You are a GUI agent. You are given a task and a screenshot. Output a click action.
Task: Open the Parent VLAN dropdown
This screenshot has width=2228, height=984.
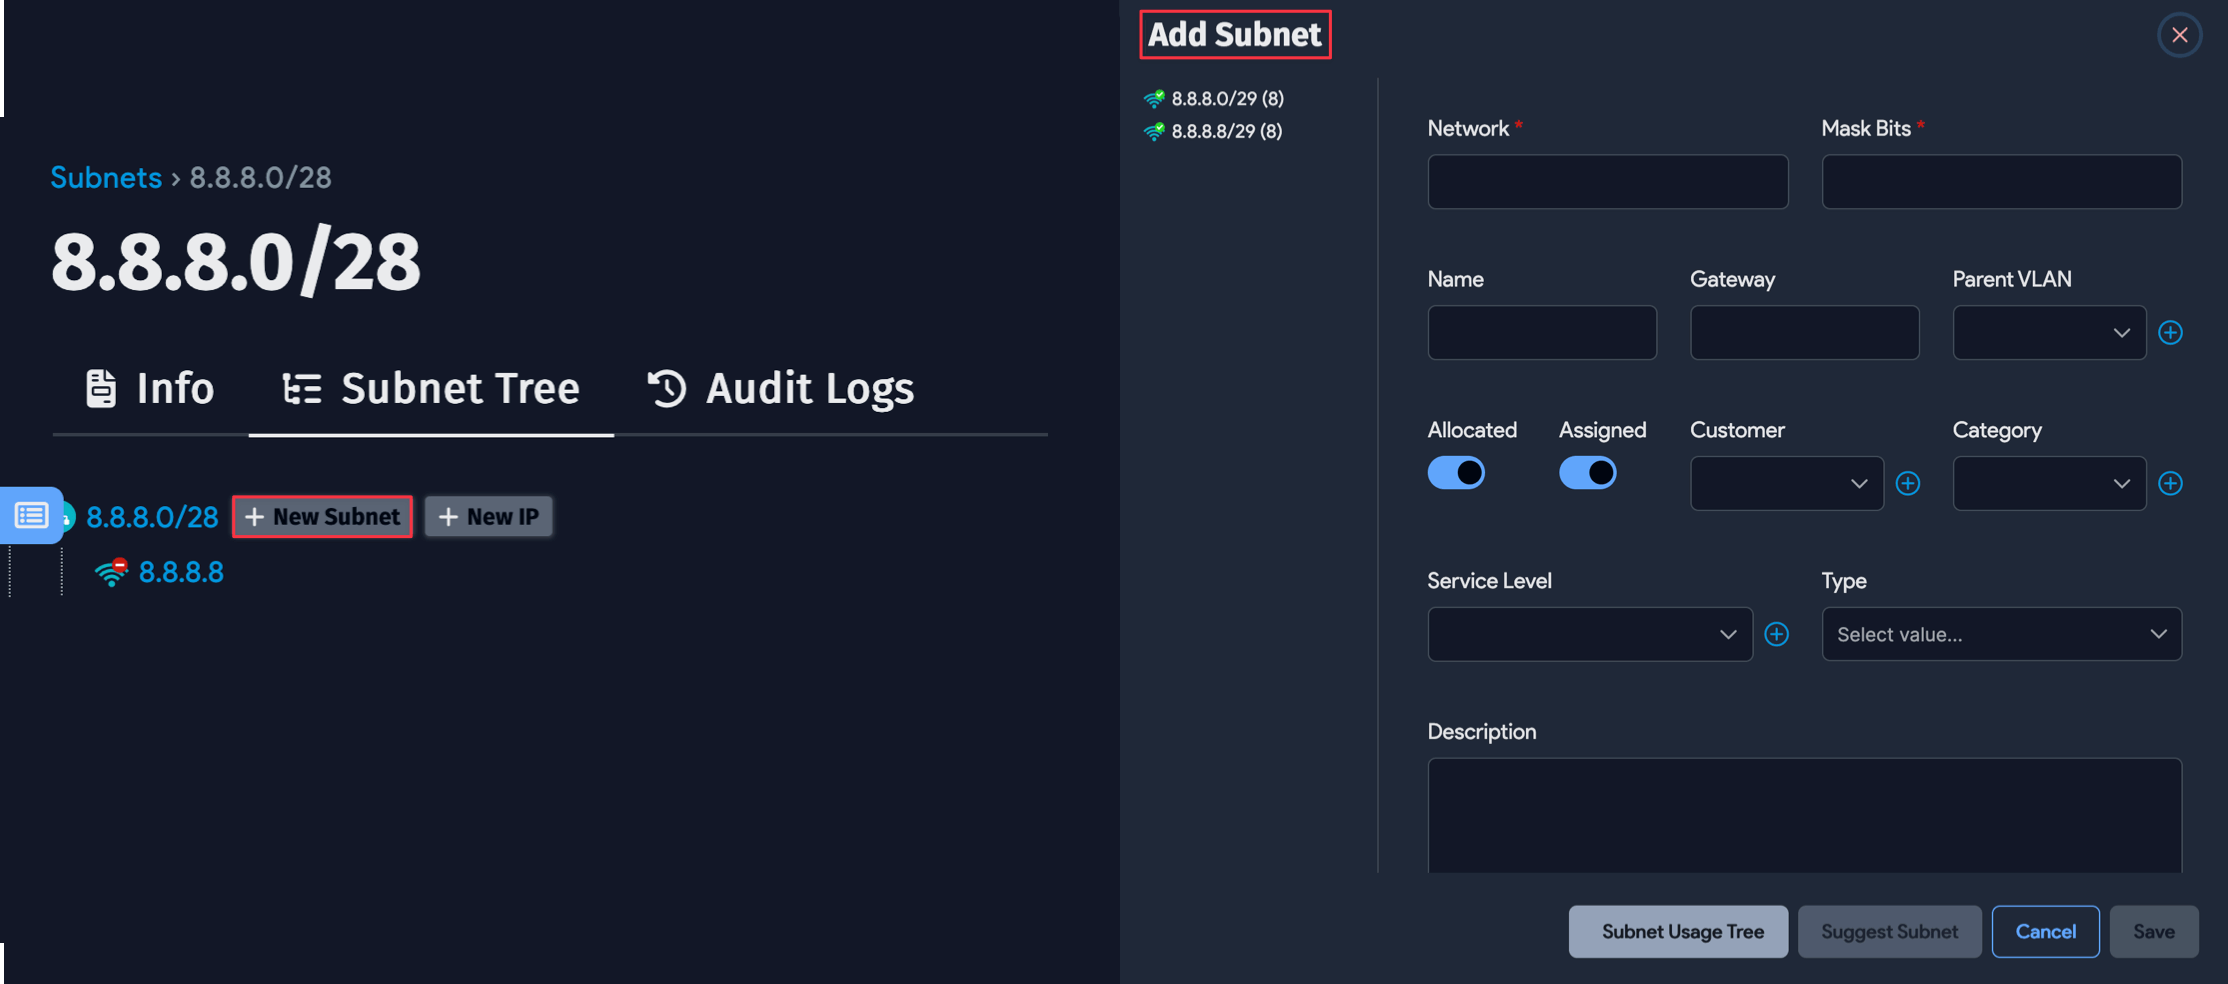(x=2049, y=332)
